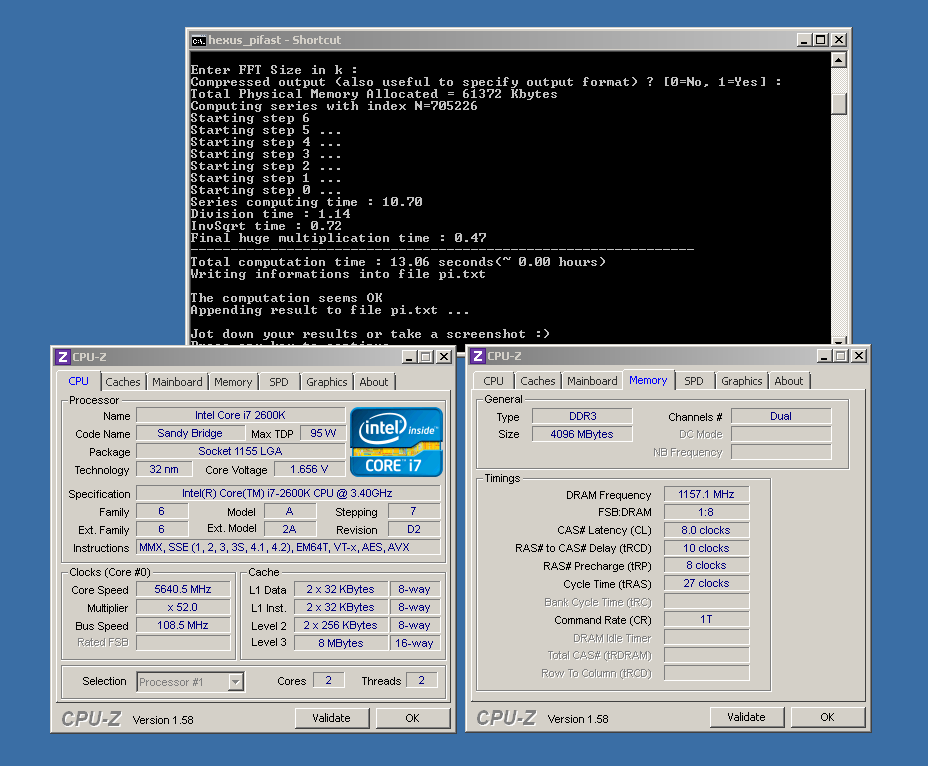Minimize the left CPU-Z window
Image resolution: width=928 pixels, height=766 pixels.
409,357
